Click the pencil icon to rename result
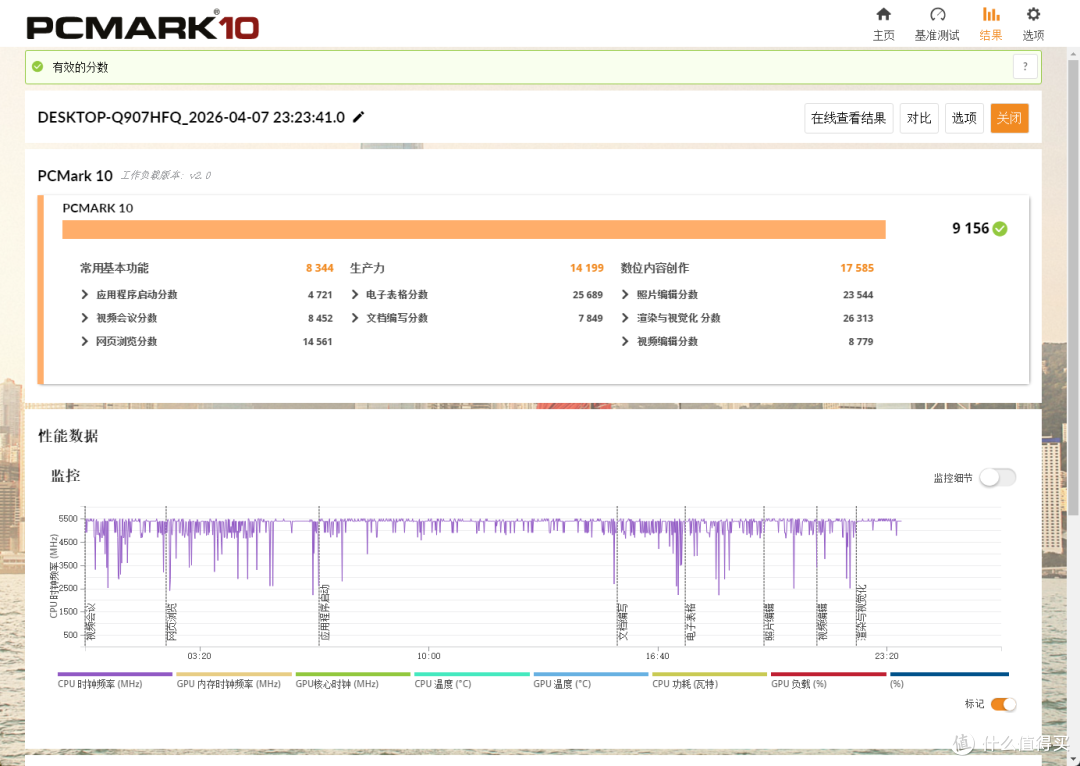The image size is (1080, 766). point(358,117)
